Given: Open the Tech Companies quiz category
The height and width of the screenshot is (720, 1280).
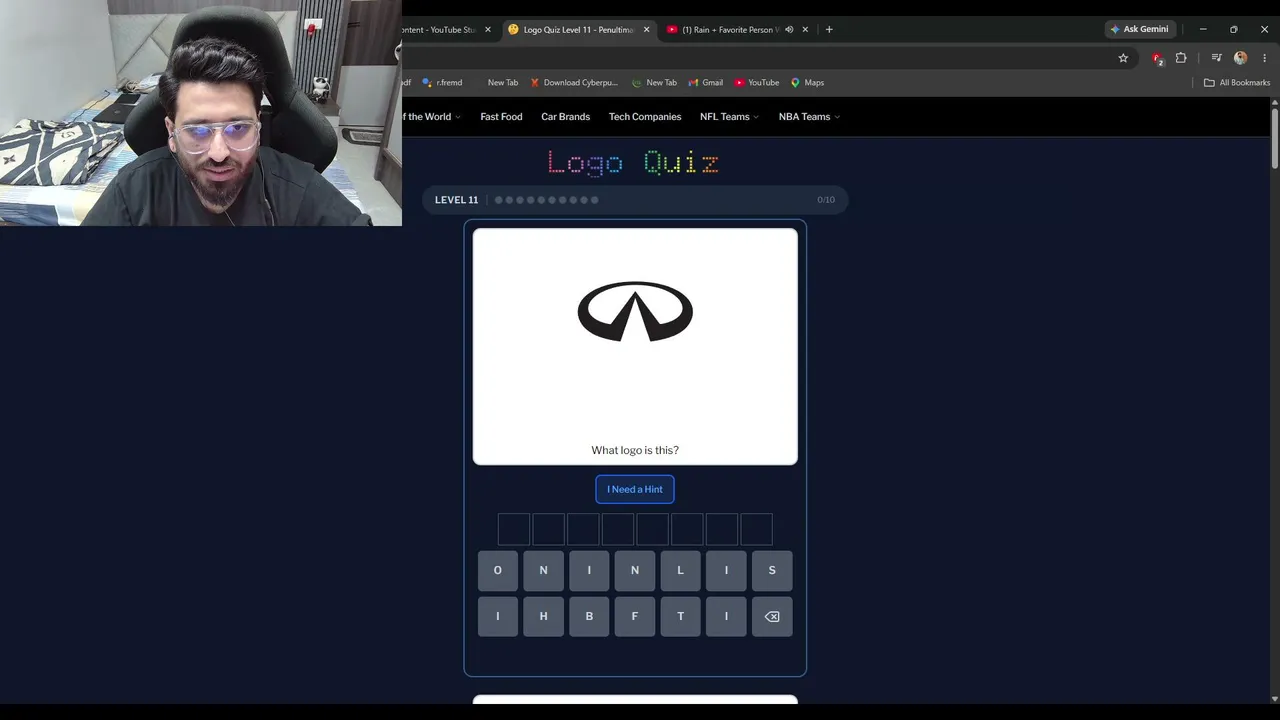Looking at the screenshot, I should click(x=645, y=117).
